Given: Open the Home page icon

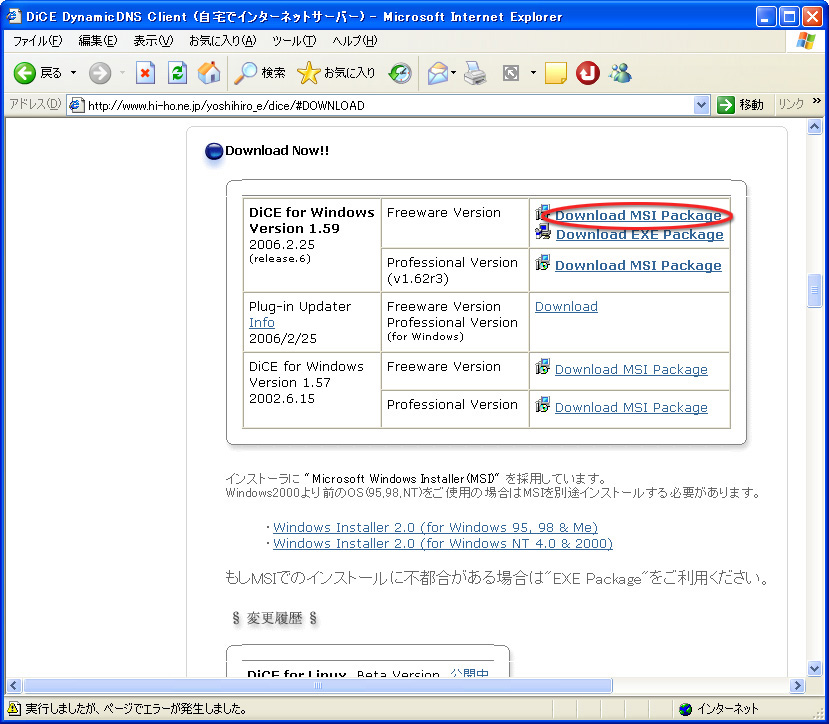Looking at the screenshot, I should coord(209,73).
